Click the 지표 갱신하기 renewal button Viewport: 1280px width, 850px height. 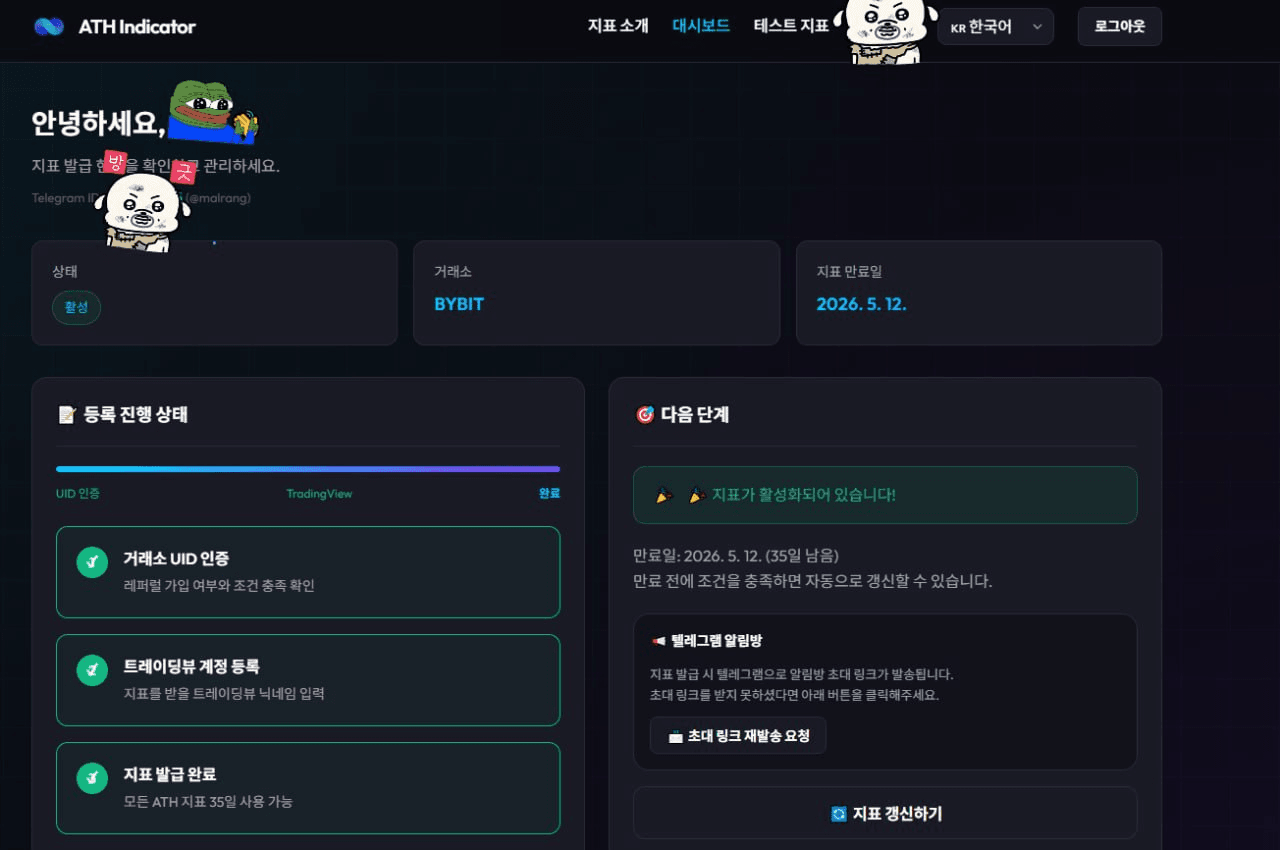tap(885, 813)
